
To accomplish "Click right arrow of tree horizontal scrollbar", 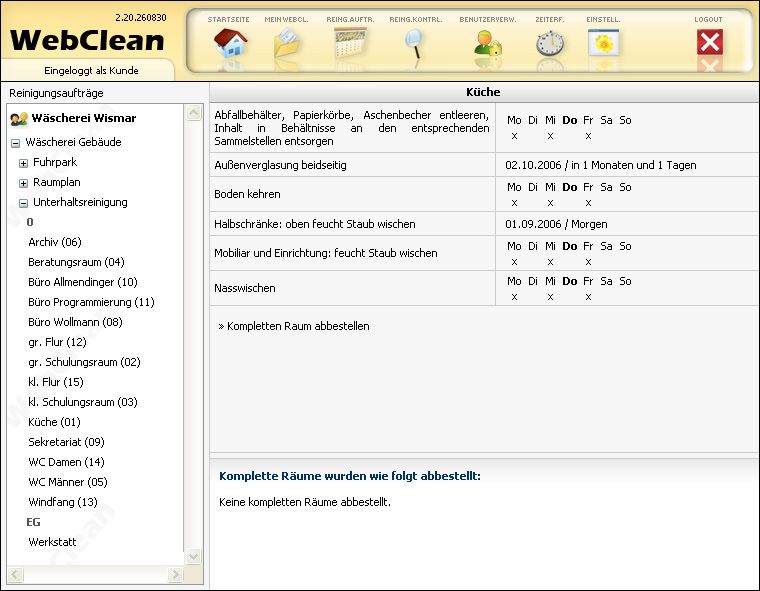I will (175, 575).
